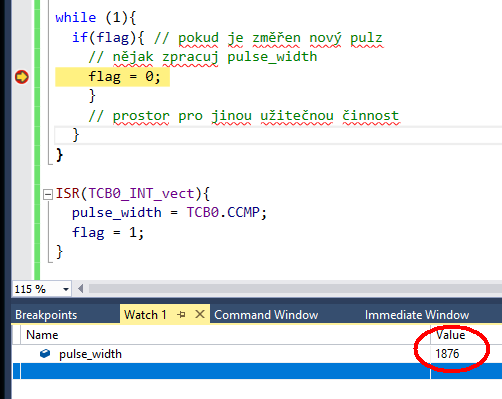
Task: Select the pulse_width watch entry
Action: pos(90,354)
